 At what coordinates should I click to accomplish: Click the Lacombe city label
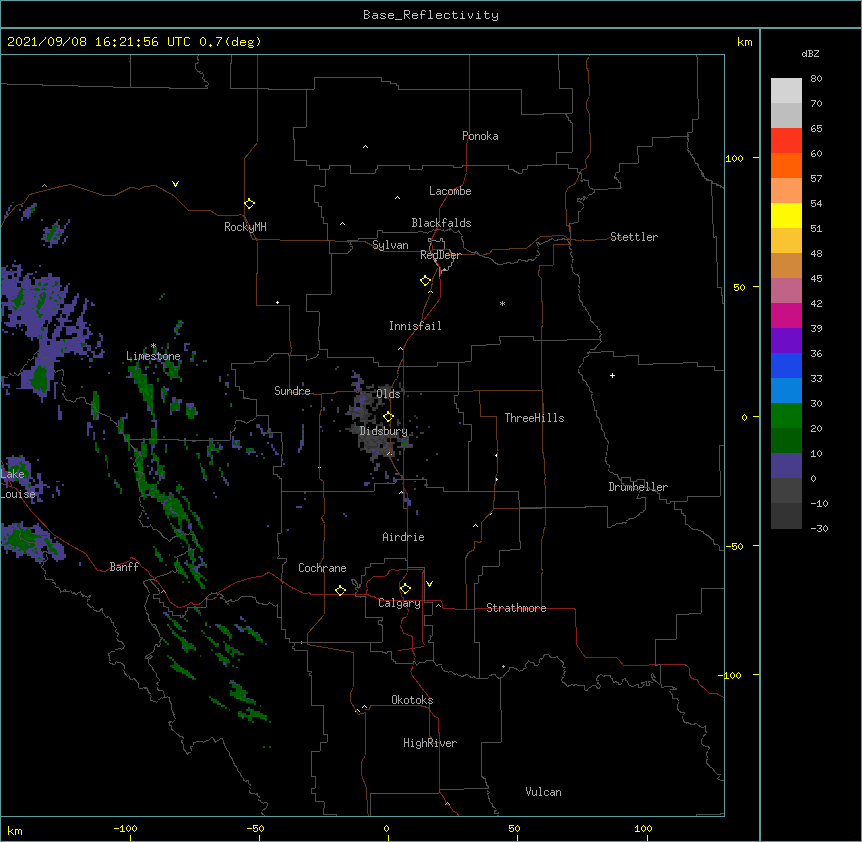[450, 191]
